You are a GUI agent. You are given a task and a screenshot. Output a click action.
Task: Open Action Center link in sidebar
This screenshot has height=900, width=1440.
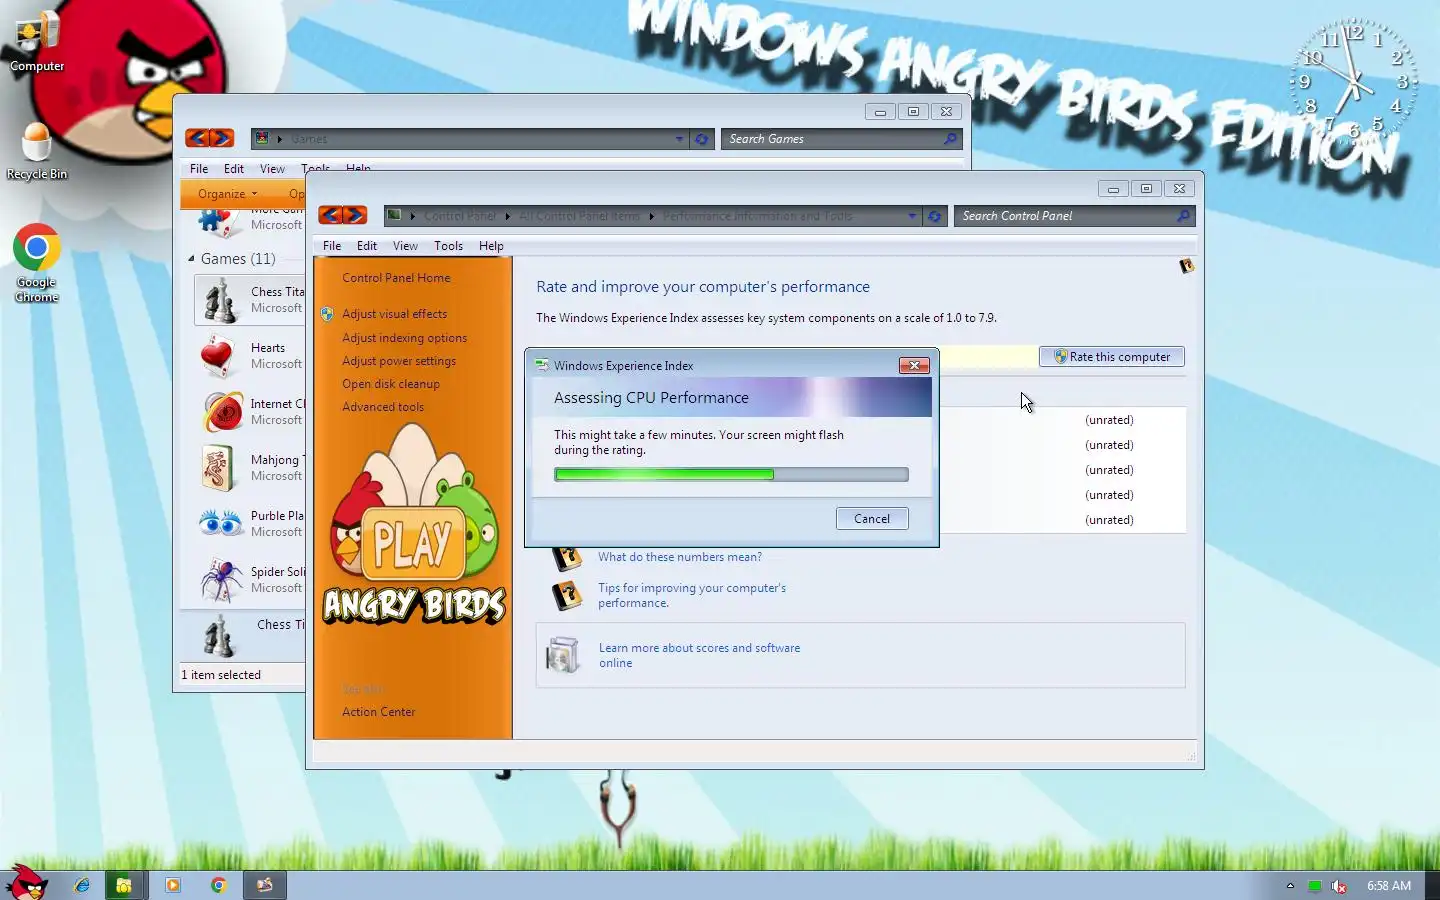[x=378, y=712]
